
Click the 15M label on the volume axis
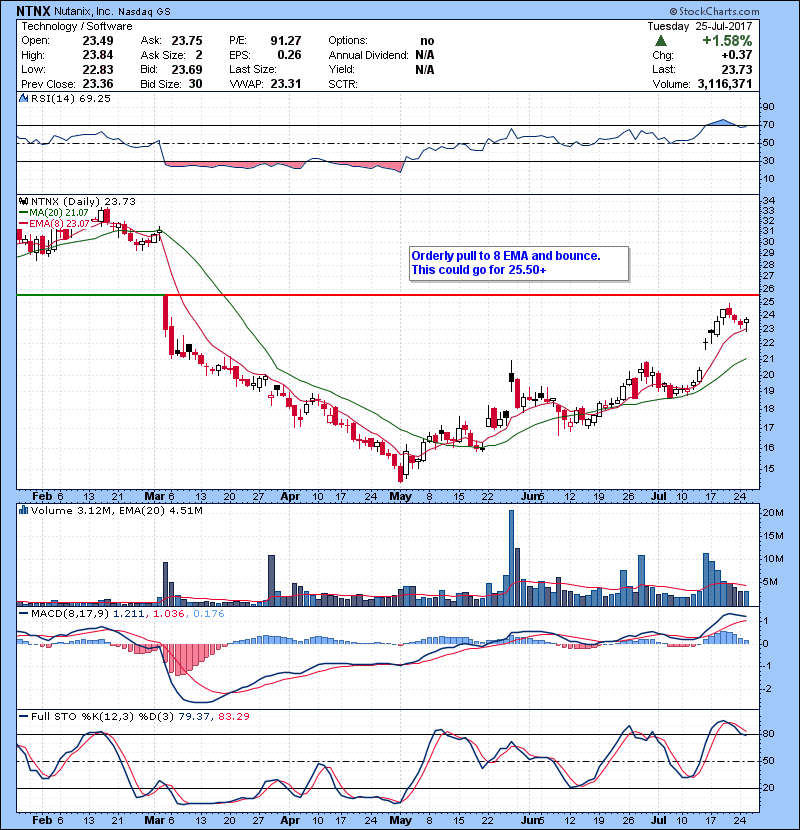(x=772, y=536)
